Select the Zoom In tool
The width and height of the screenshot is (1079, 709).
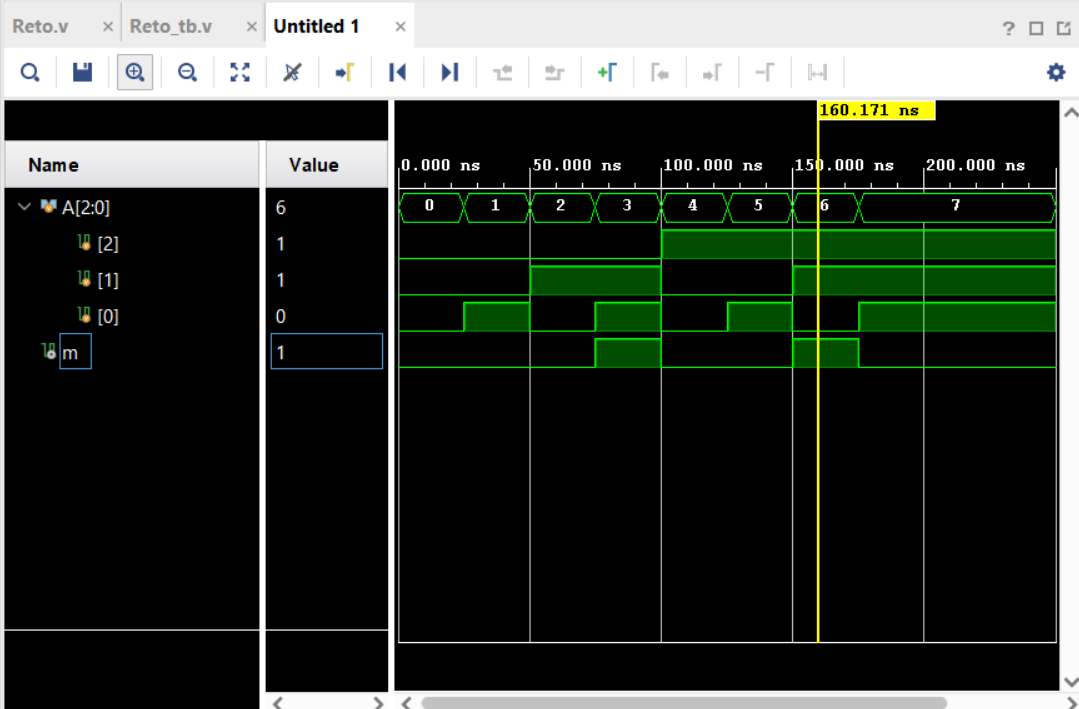click(x=134, y=71)
